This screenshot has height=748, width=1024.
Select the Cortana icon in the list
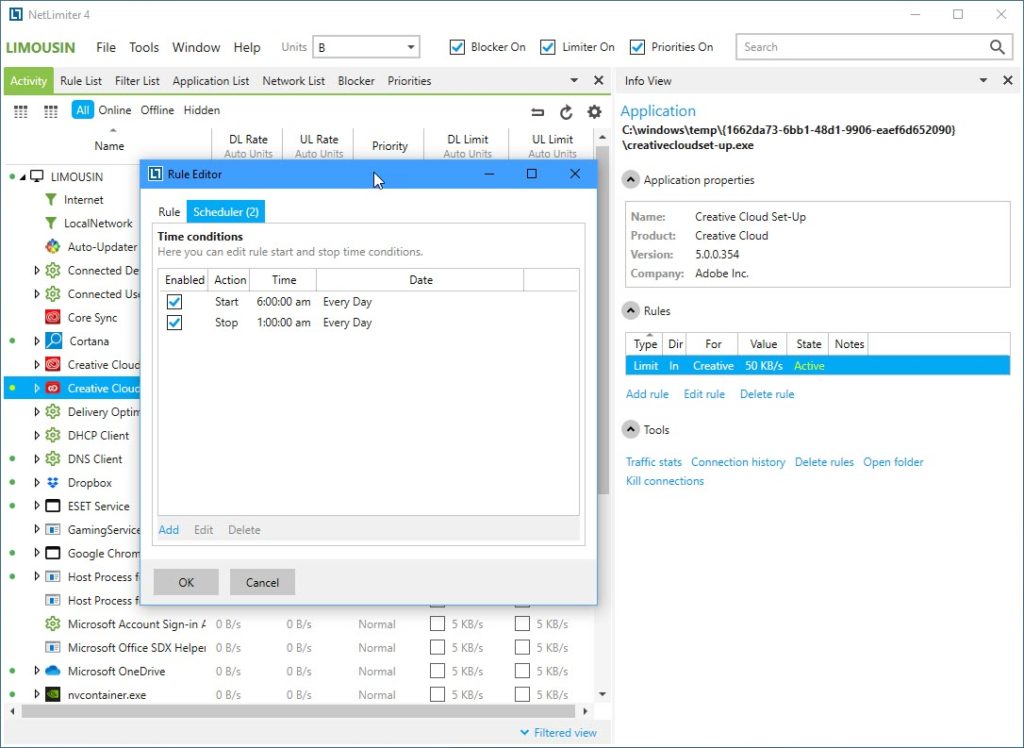pos(53,341)
